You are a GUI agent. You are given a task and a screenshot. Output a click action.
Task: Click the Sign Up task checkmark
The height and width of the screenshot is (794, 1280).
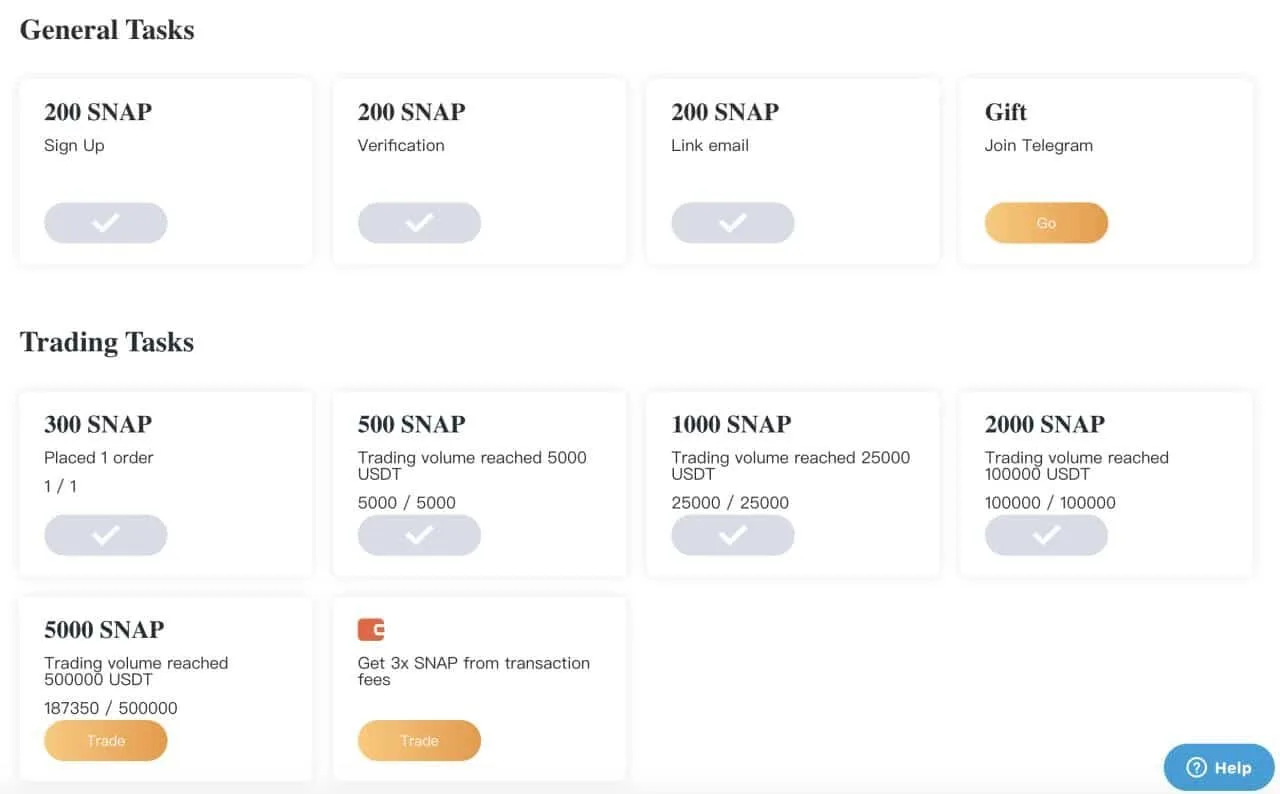(105, 223)
